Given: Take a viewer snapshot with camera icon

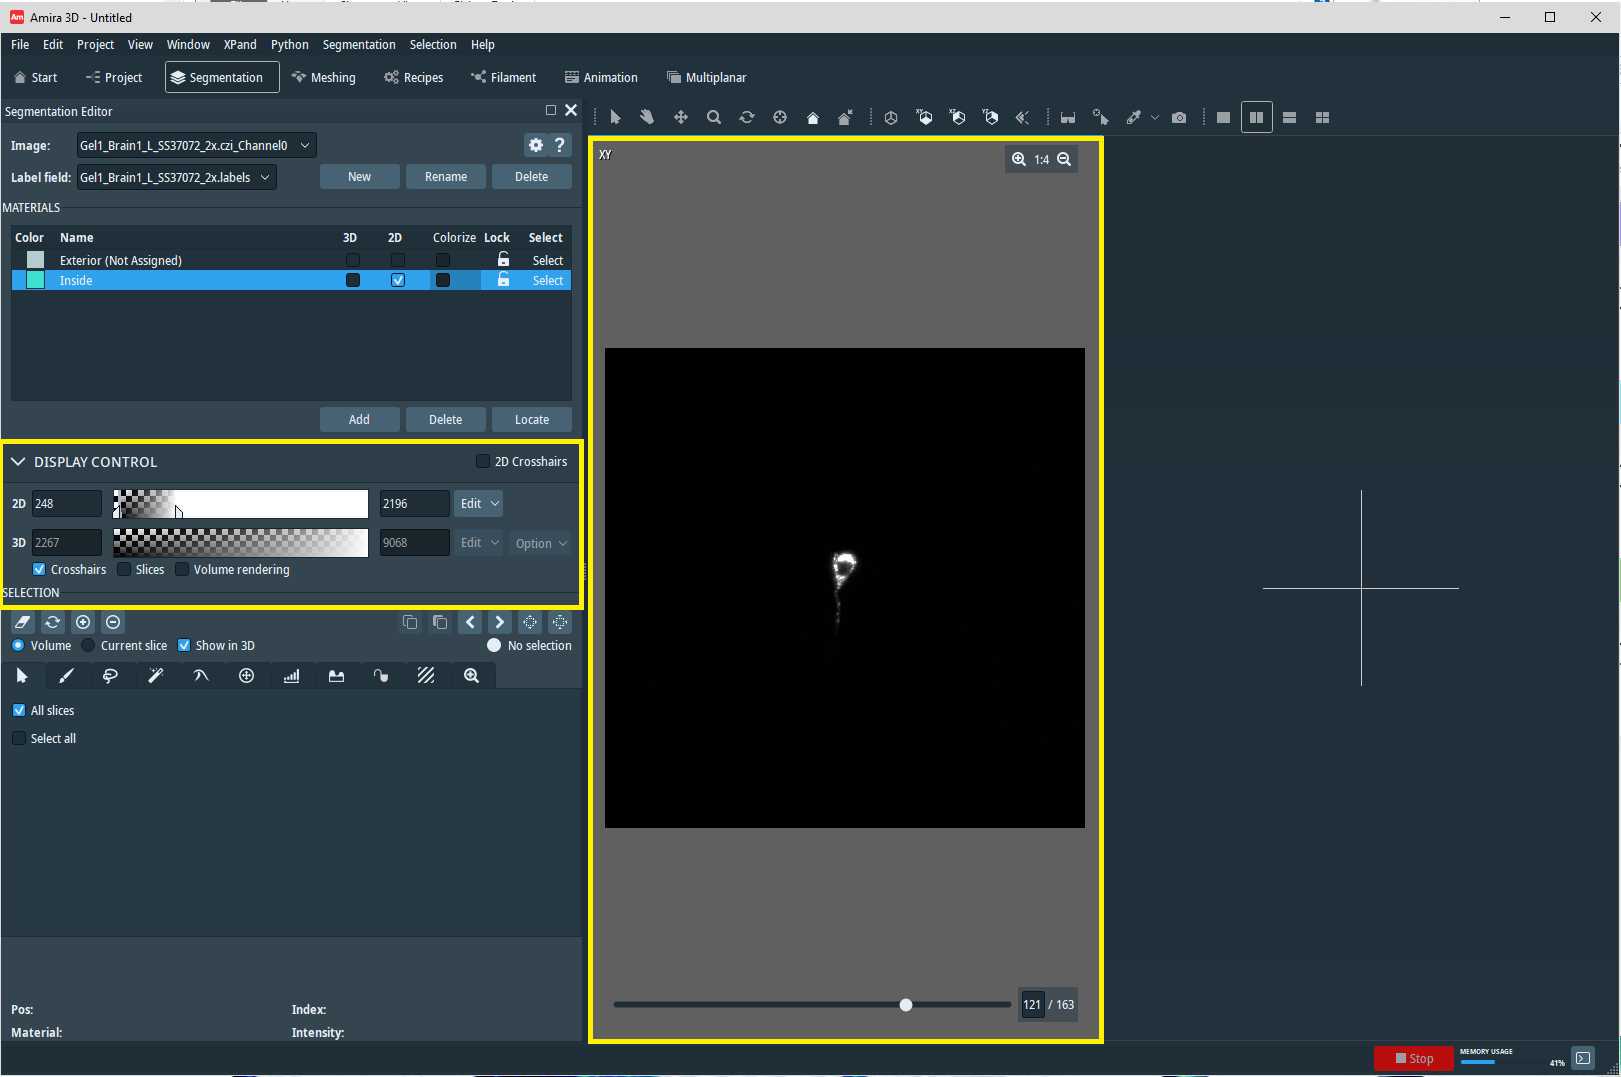Looking at the screenshot, I should 1179,117.
